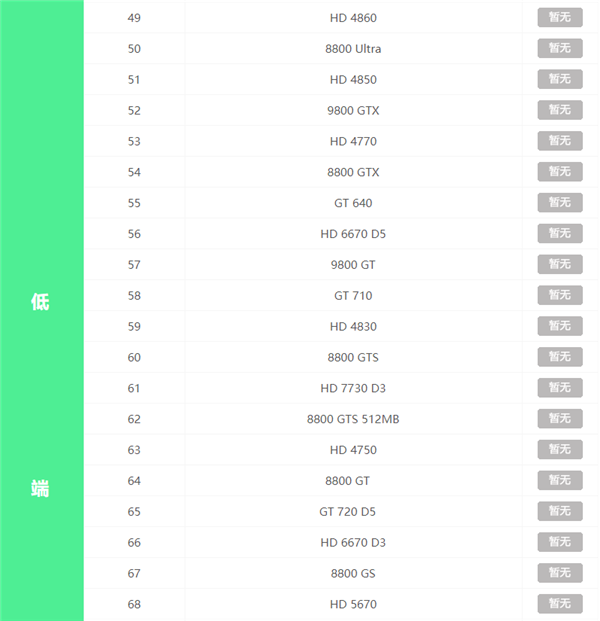Click the 暂无 button for HD 7730 D3

[559, 388]
